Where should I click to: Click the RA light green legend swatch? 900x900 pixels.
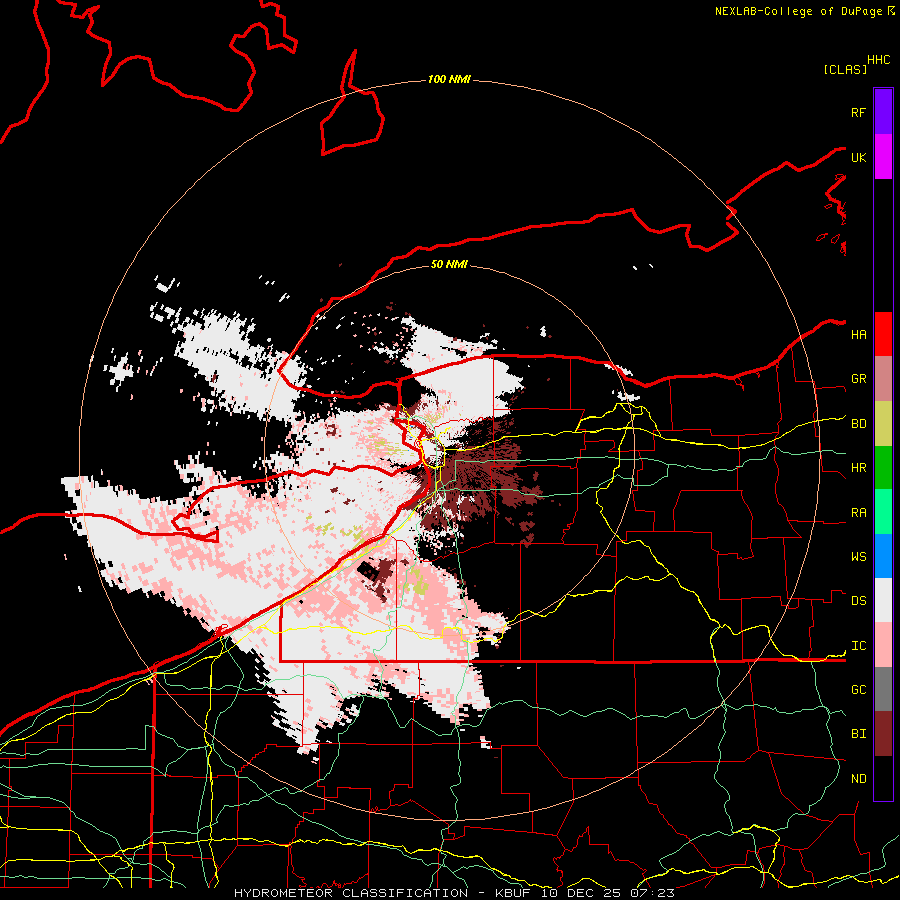[x=883, y=512]
